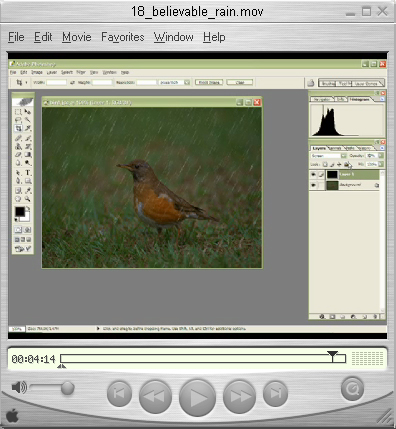Rewind the movie
This screenshot has width=396, height=429.
[x=155, y=397]
